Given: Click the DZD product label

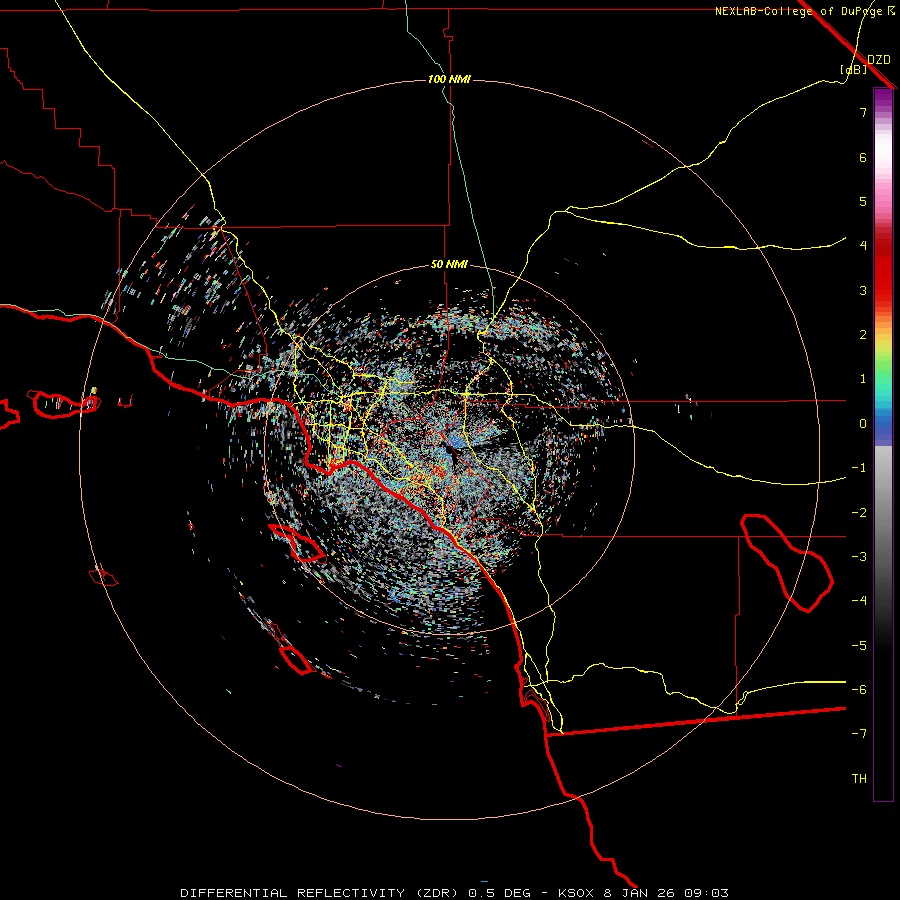Looking at the screenshot, I should click(879, 59).
